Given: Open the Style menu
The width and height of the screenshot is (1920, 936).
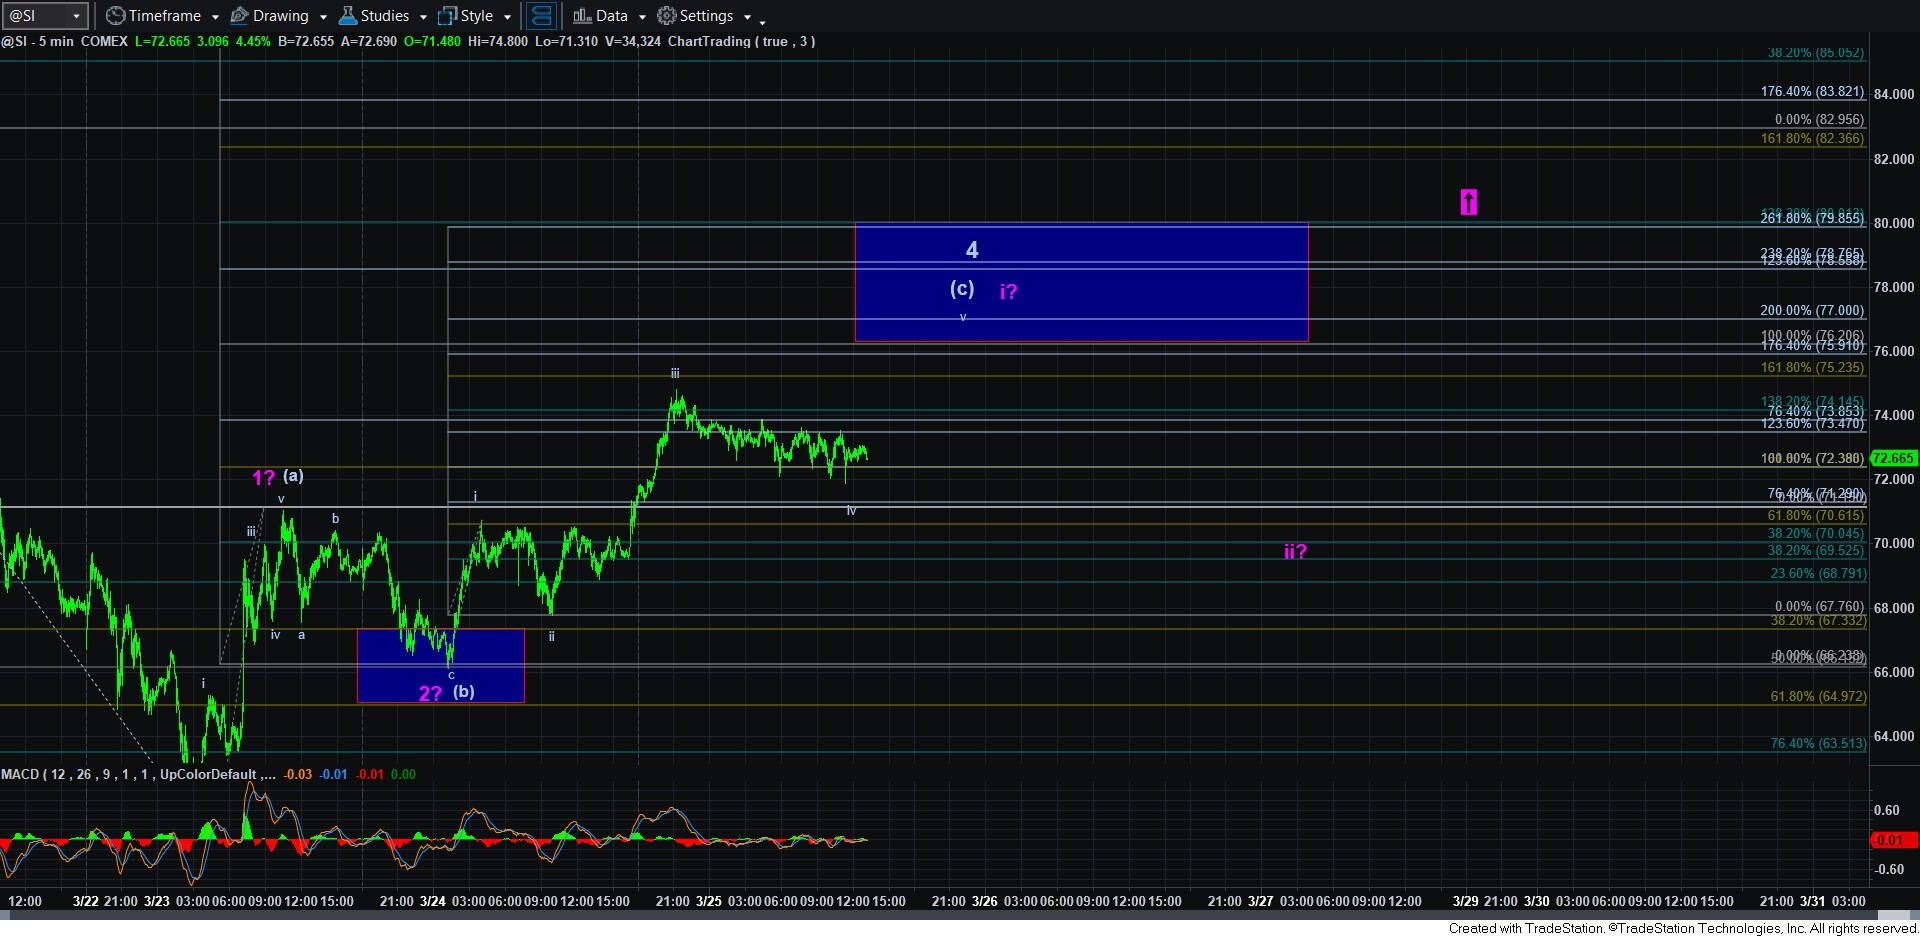Looking at the screenshot, I should (x=477, y=16).
